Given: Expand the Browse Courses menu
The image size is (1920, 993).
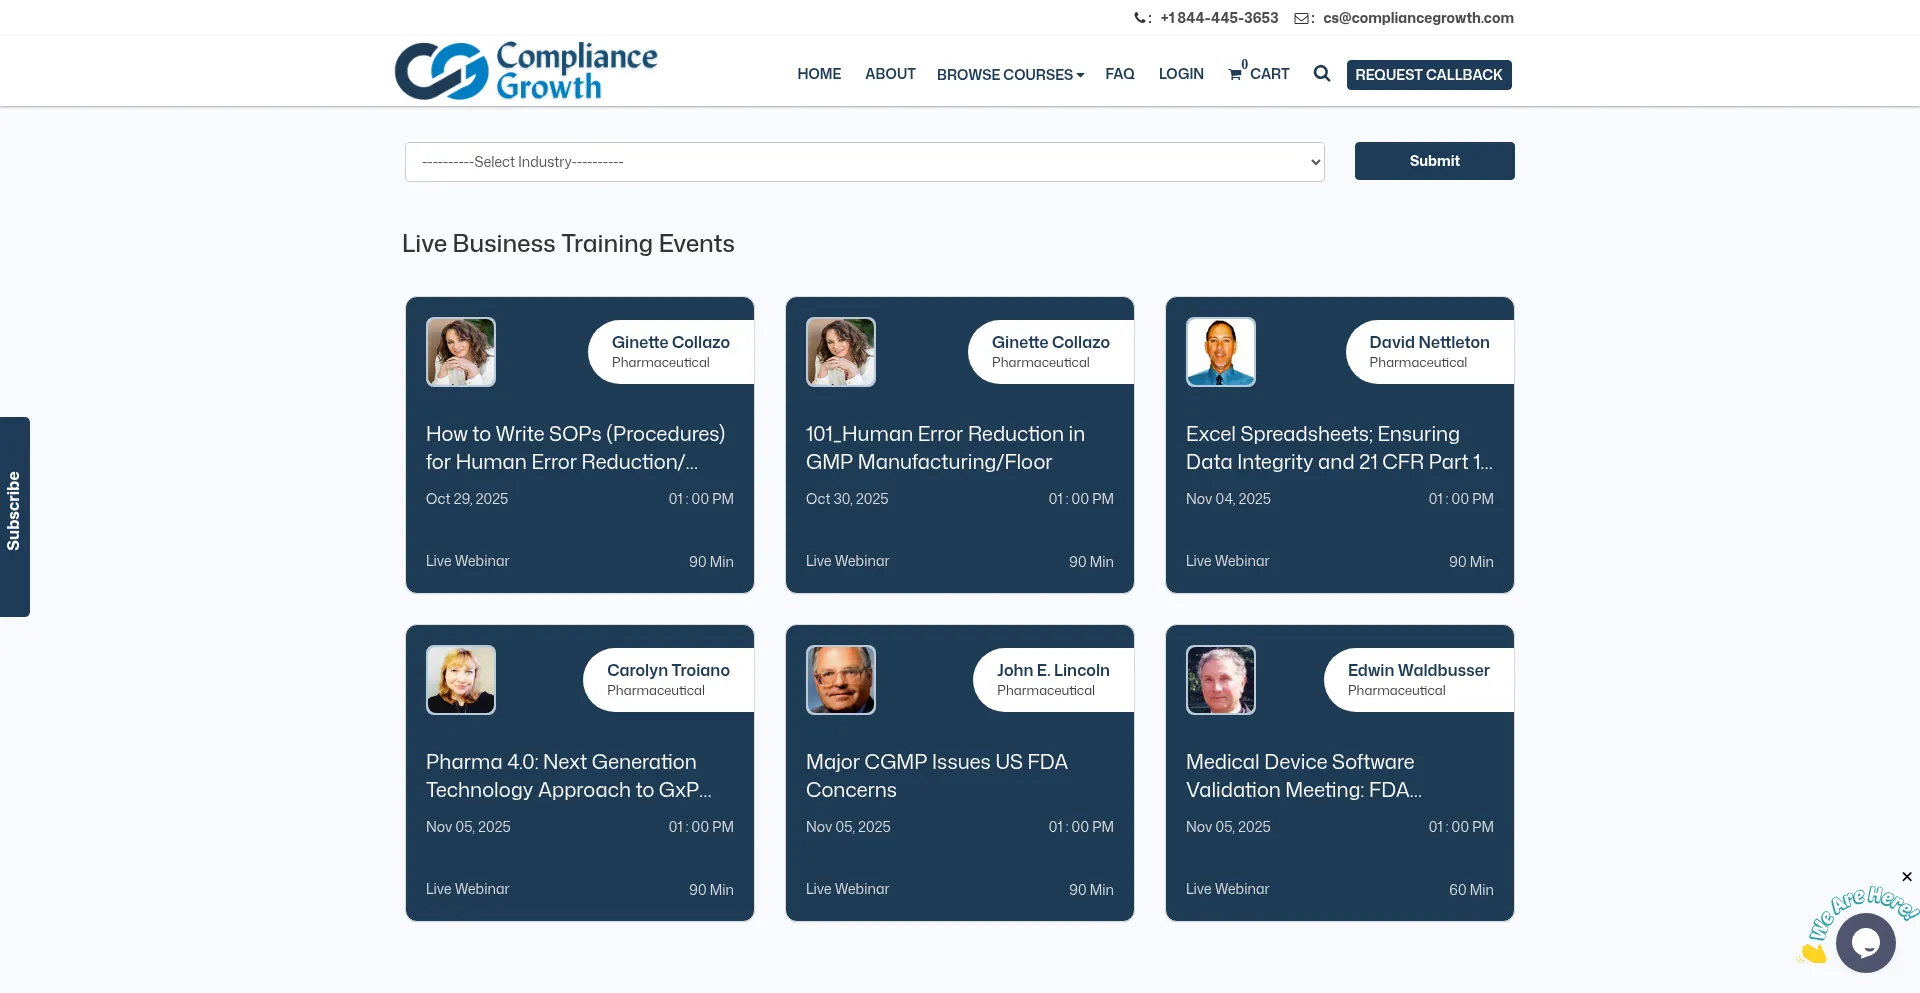Looking at the screenshot, I should [1010, 75].
